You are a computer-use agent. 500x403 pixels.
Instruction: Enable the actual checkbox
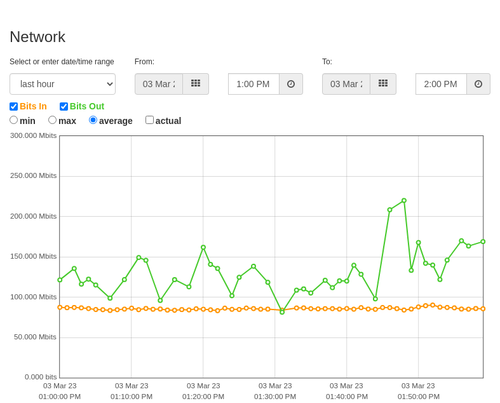[x=150, y=120]
